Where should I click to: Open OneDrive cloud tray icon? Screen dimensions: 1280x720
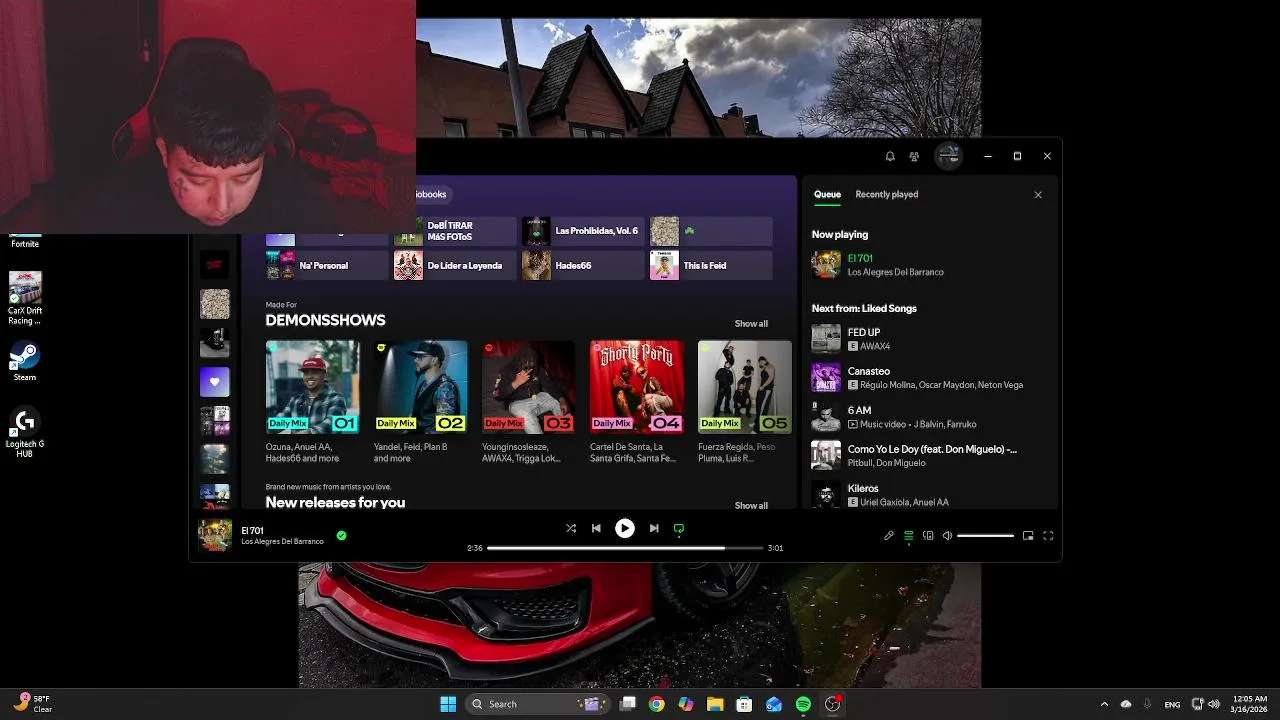pyautogui.click(x=1126, y=704)
